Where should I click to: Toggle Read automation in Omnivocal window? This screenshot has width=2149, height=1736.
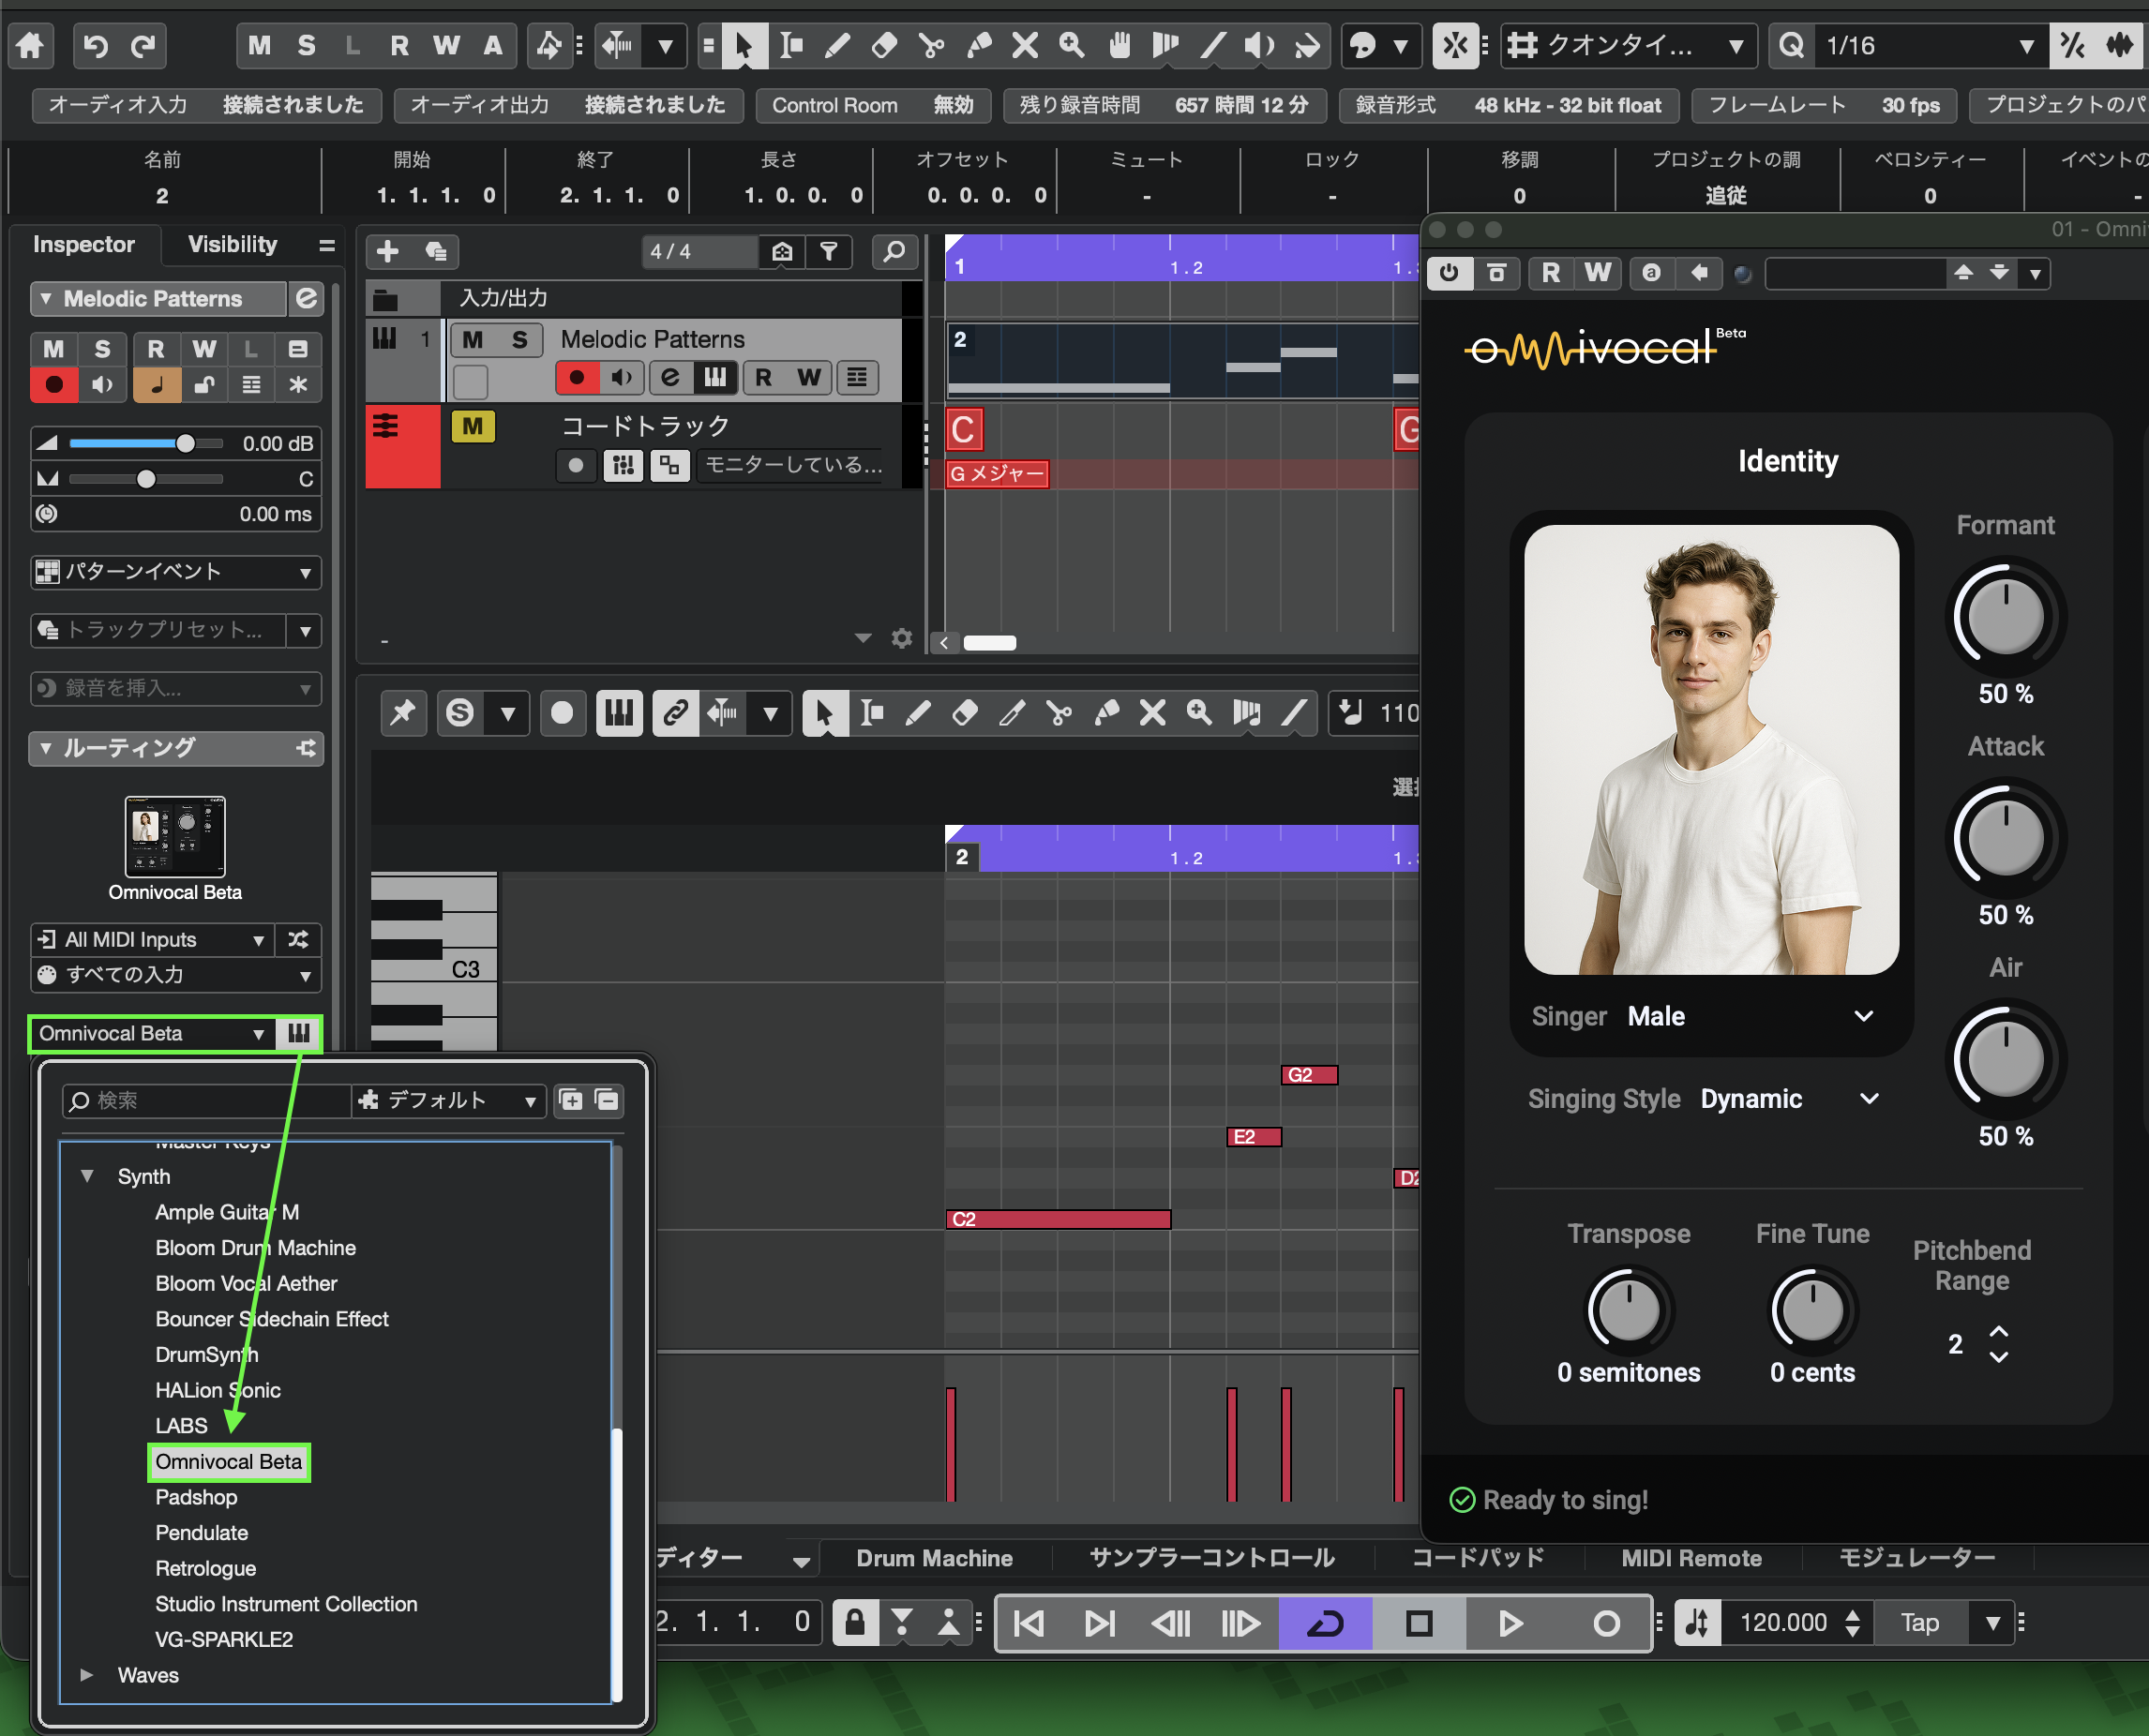1551,273
